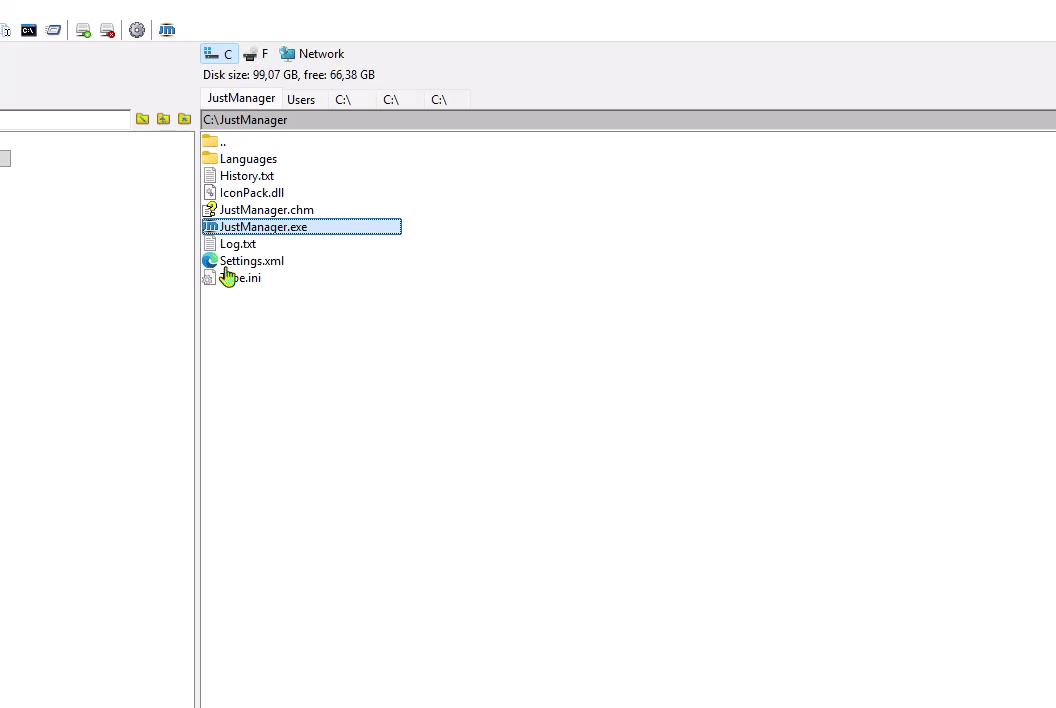Screen dimensions: 1056x708
Task: Select drive F button
Action: coord(256,54)
